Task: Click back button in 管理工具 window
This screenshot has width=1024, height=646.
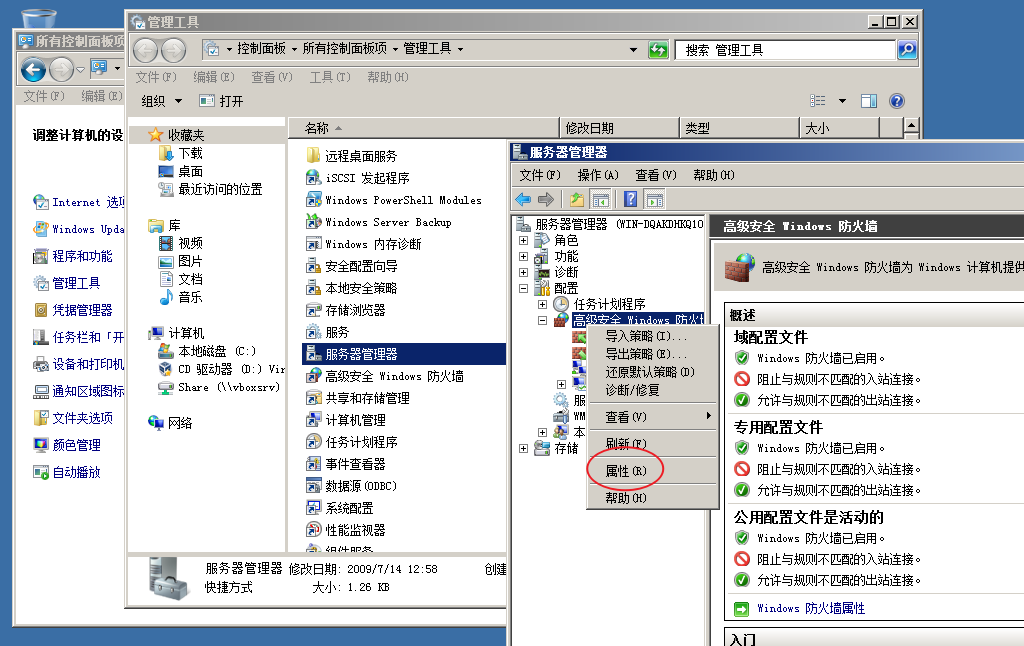Action: coord(146,50)
